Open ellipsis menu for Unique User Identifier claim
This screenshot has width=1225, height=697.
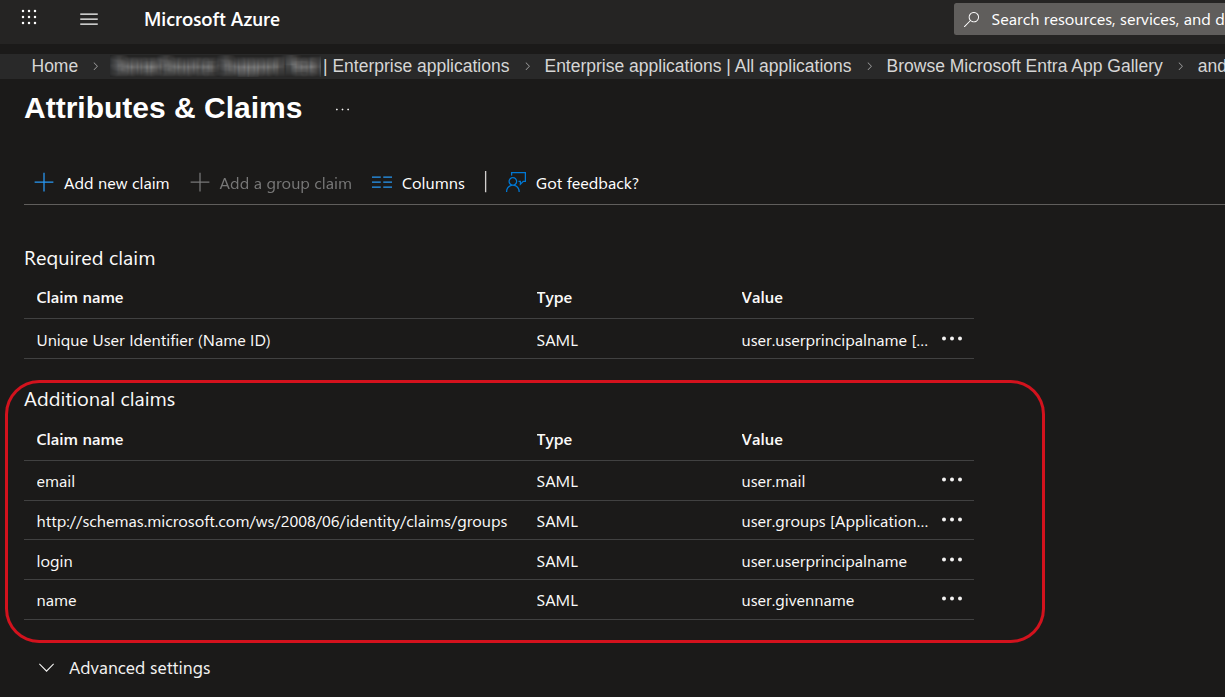[952, 339]
